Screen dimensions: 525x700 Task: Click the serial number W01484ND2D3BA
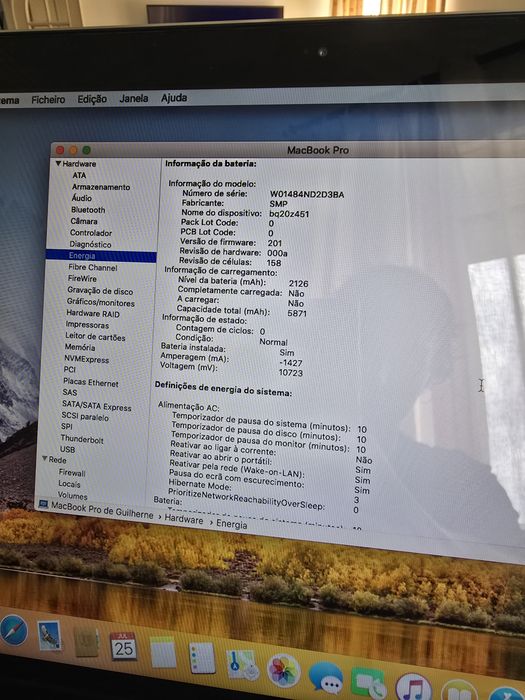(307, 195)
